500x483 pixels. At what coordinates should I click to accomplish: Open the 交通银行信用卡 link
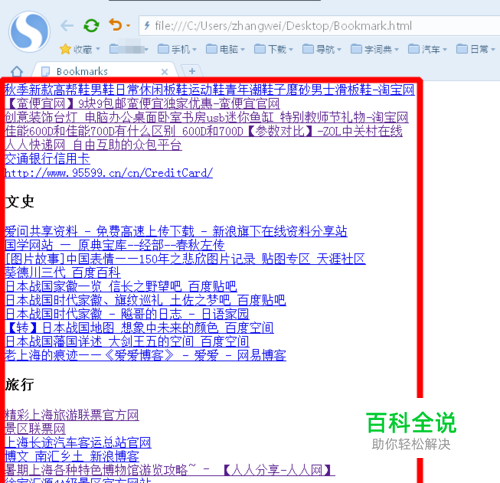click(x=47, y=159)
